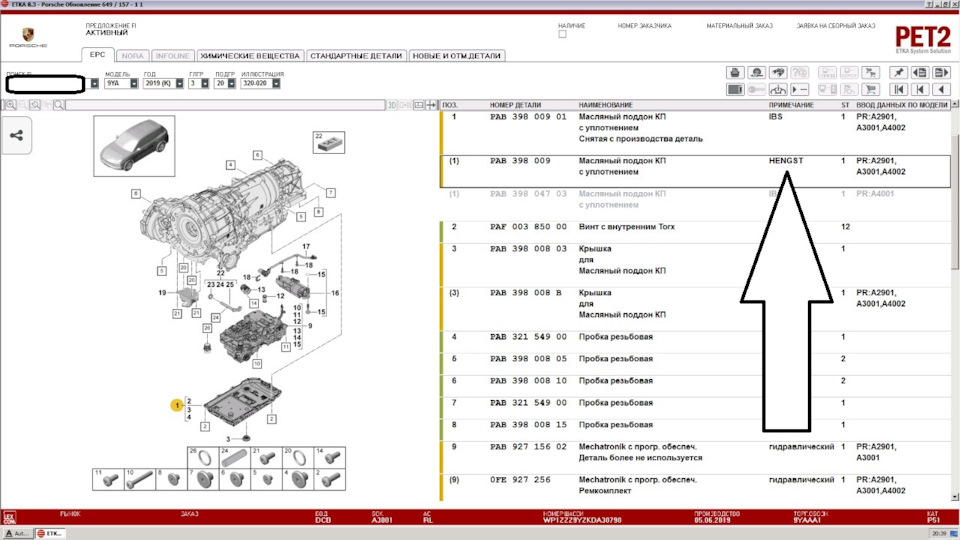This screenshot has height=540, width=960.
Task: Click the pushpin icon in the toolbar
Action: (x=898, y=73)
